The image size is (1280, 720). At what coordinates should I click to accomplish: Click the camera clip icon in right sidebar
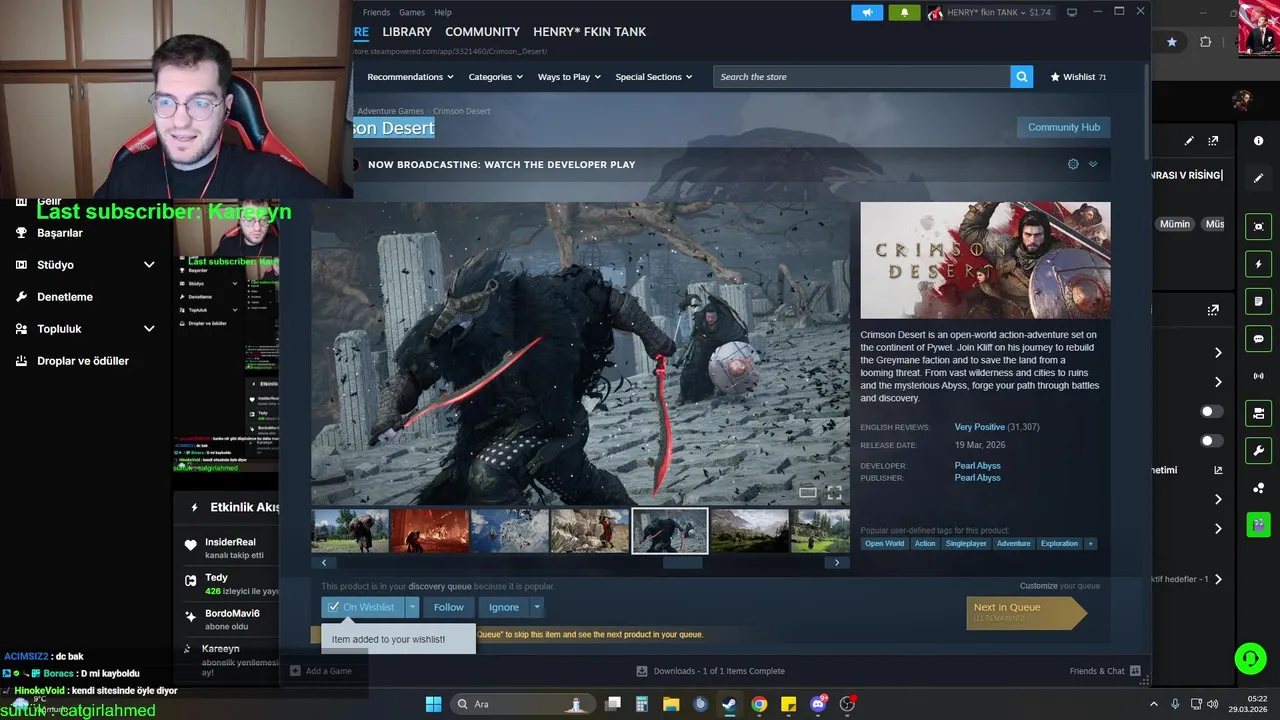click(x=1258, y=413)
